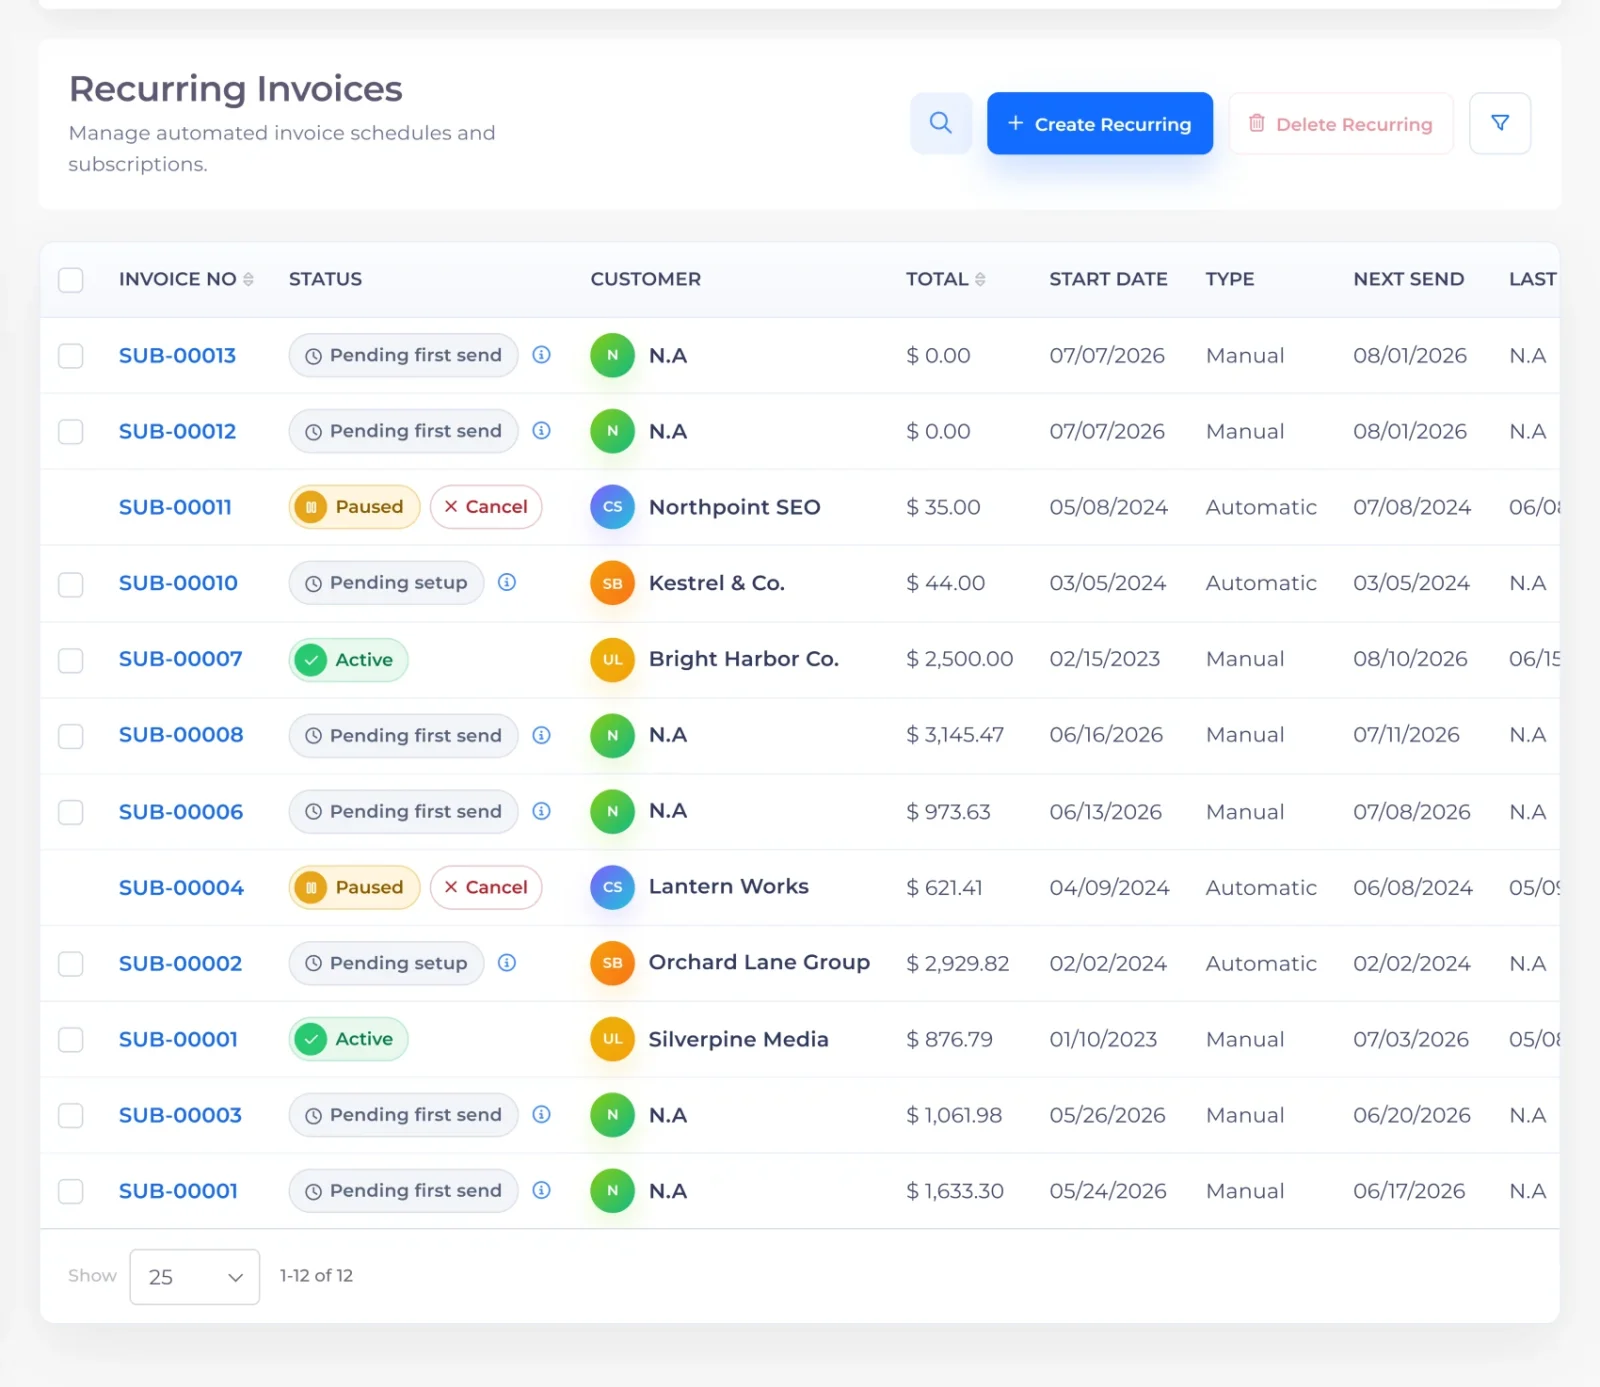
Task: Click the Status column header
Action: (x=325, y=279)
